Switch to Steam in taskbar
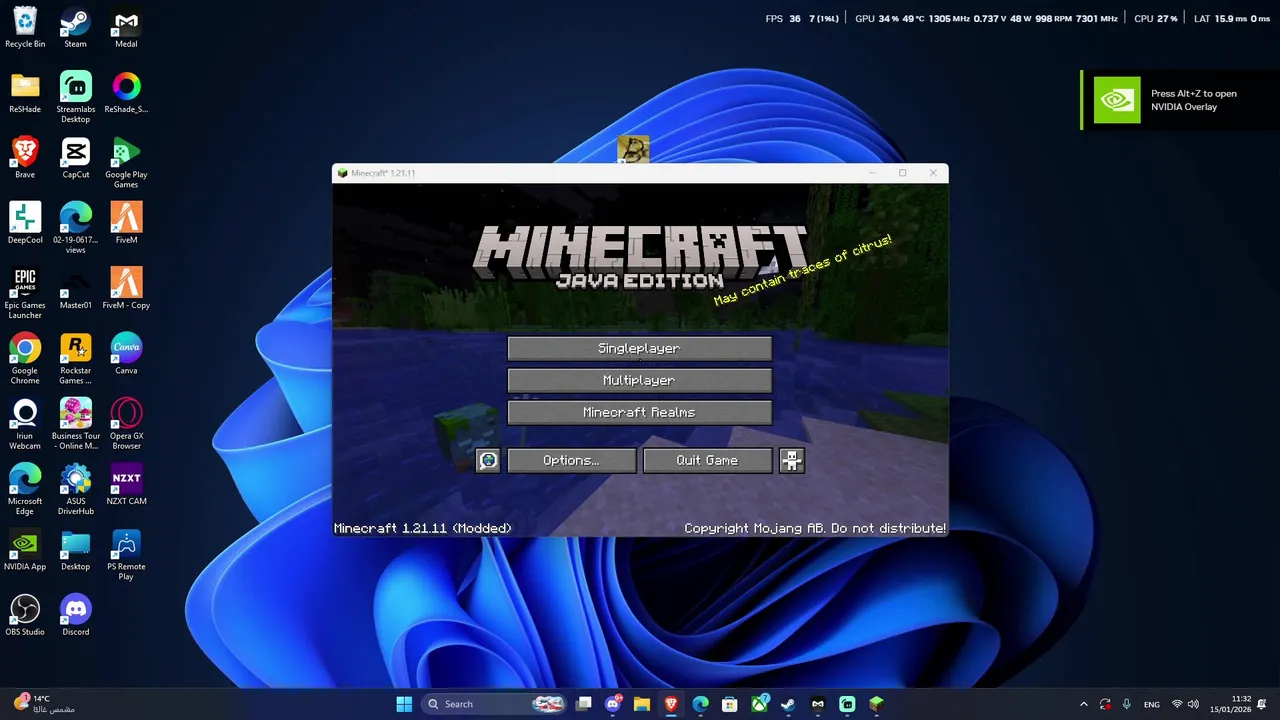 (x=788, y=704)
